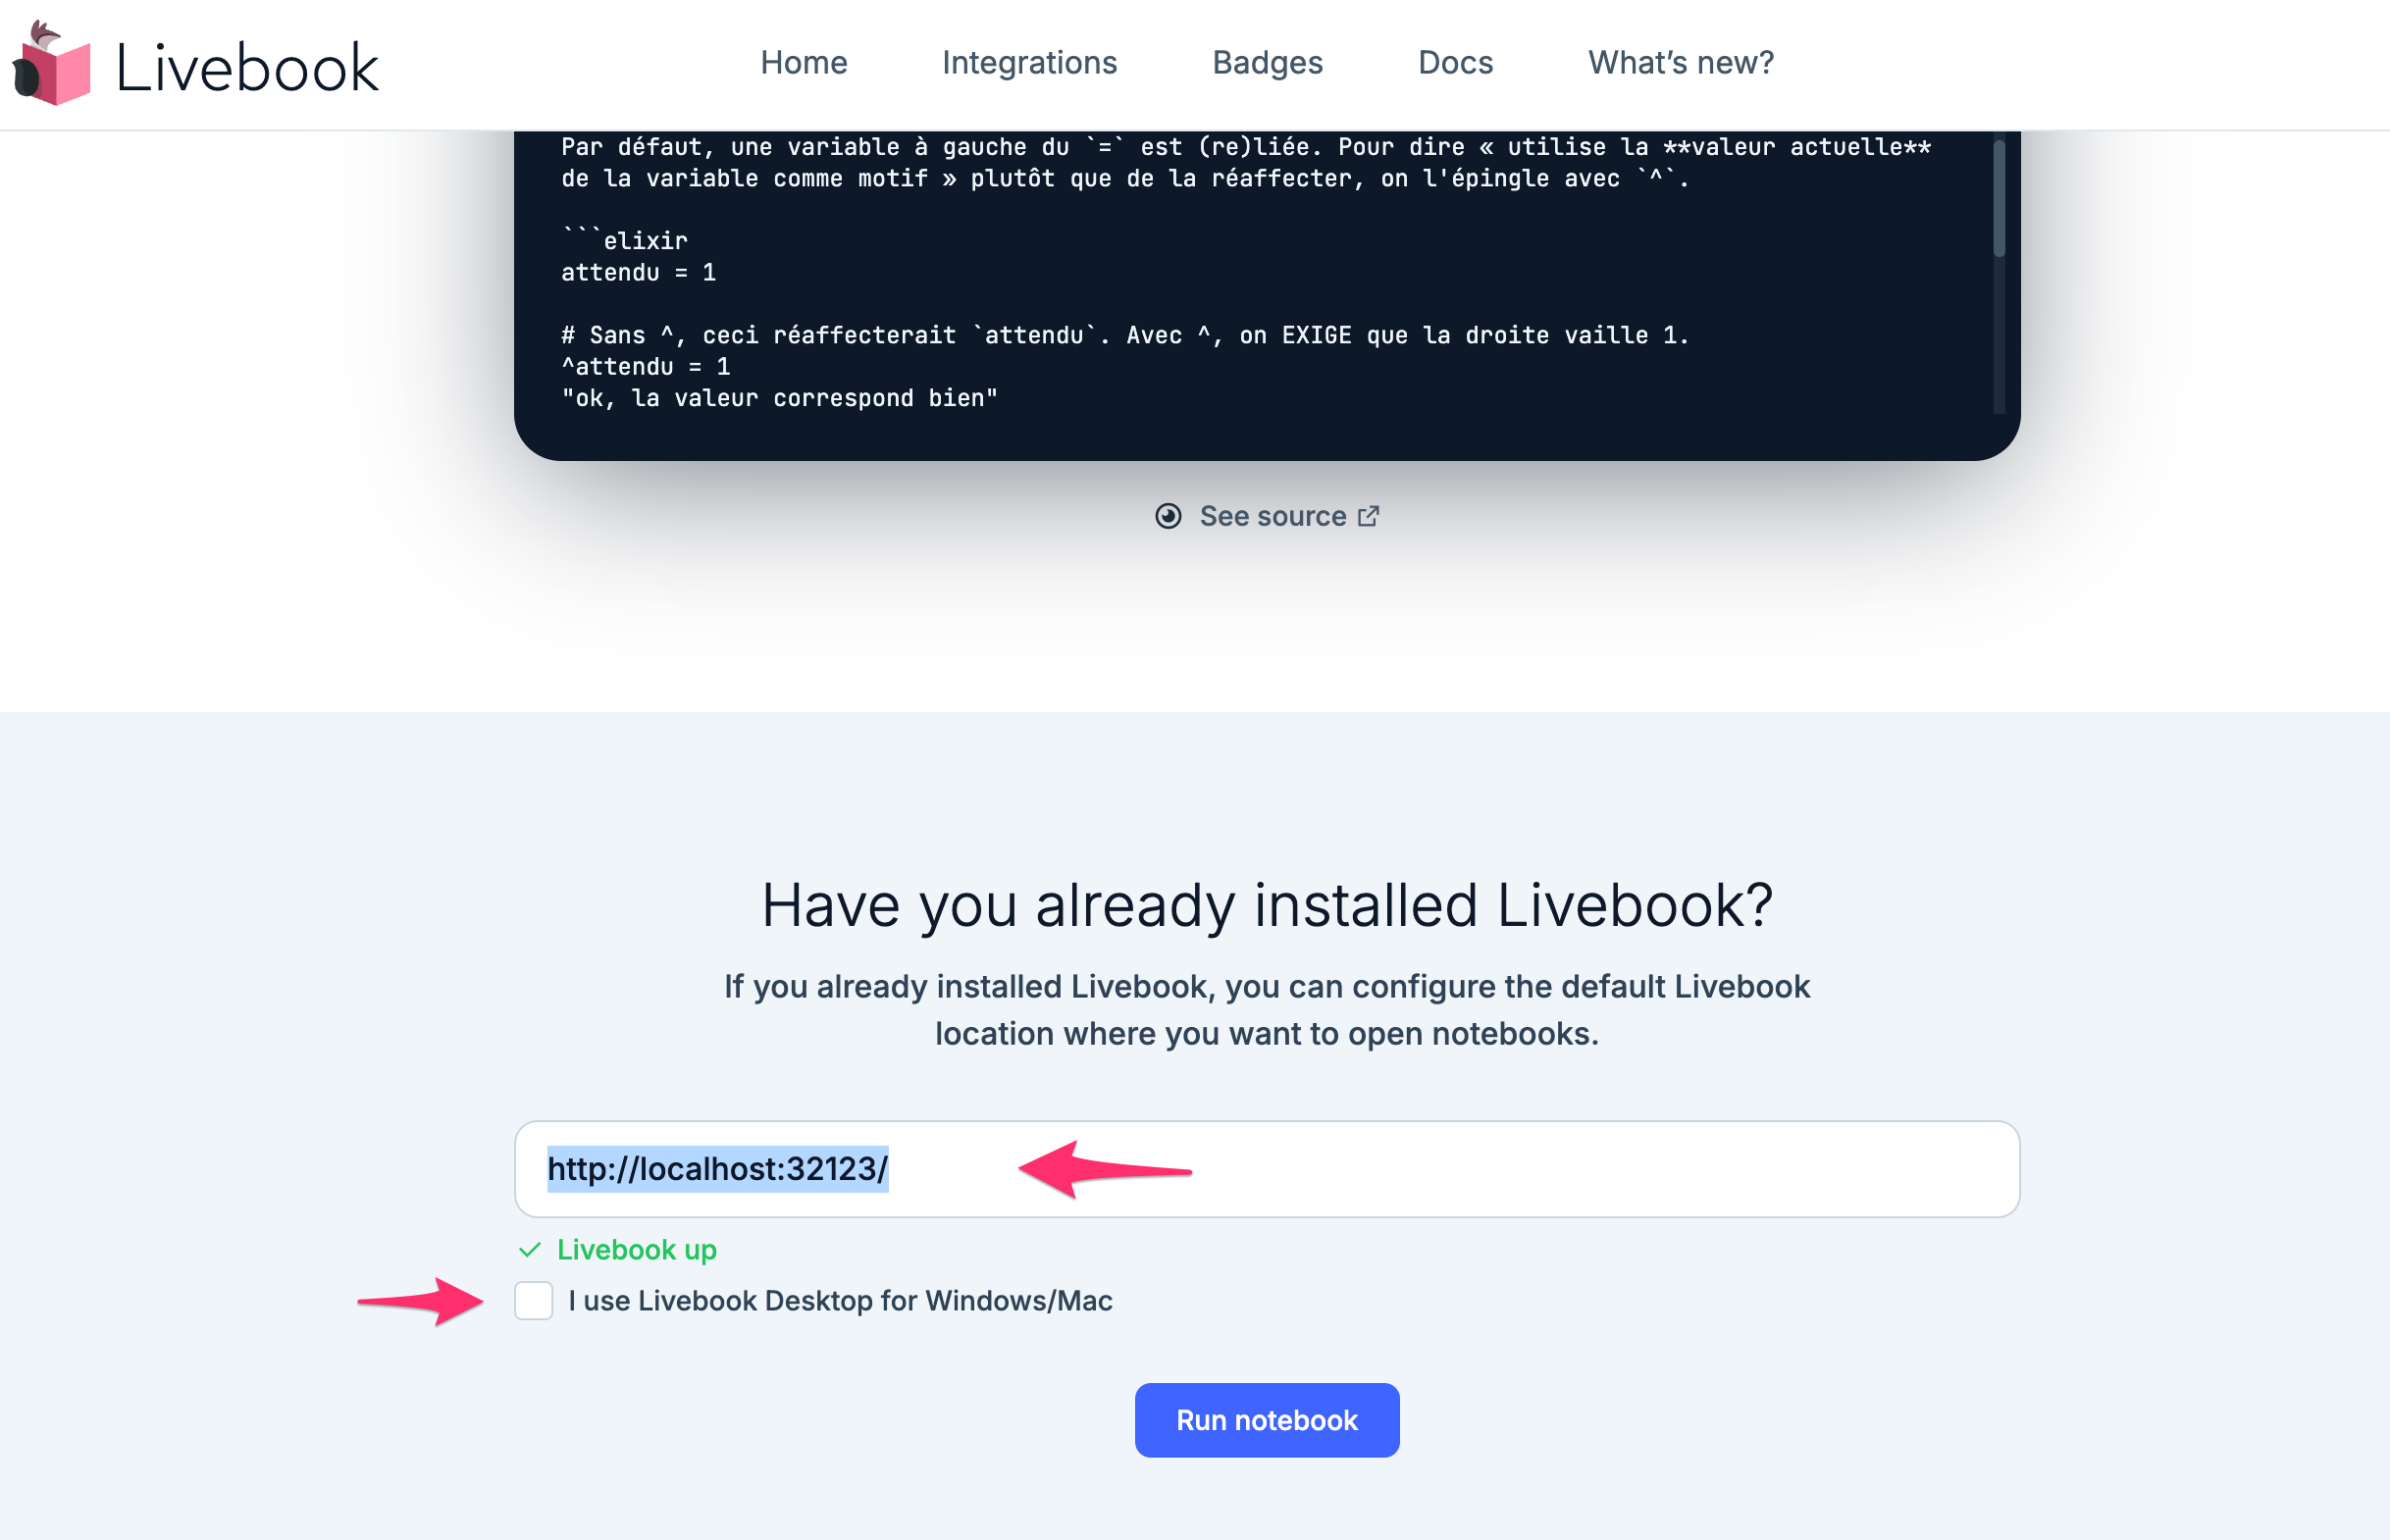
Task: Click the Livebook wordmark text
Action: coord(247,68)
